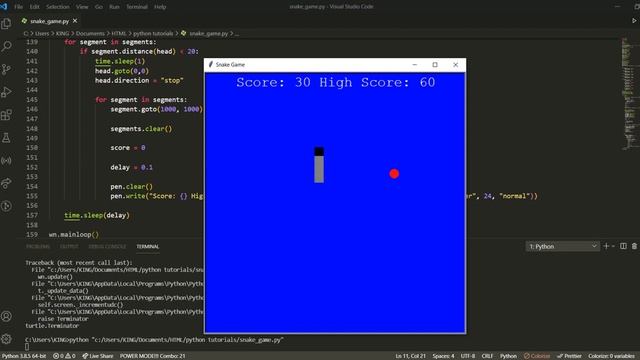This screenshot has height=360, width=640.
Task: Open the '1: Python' terminal dropdown
Action: [x=562, y=246]
